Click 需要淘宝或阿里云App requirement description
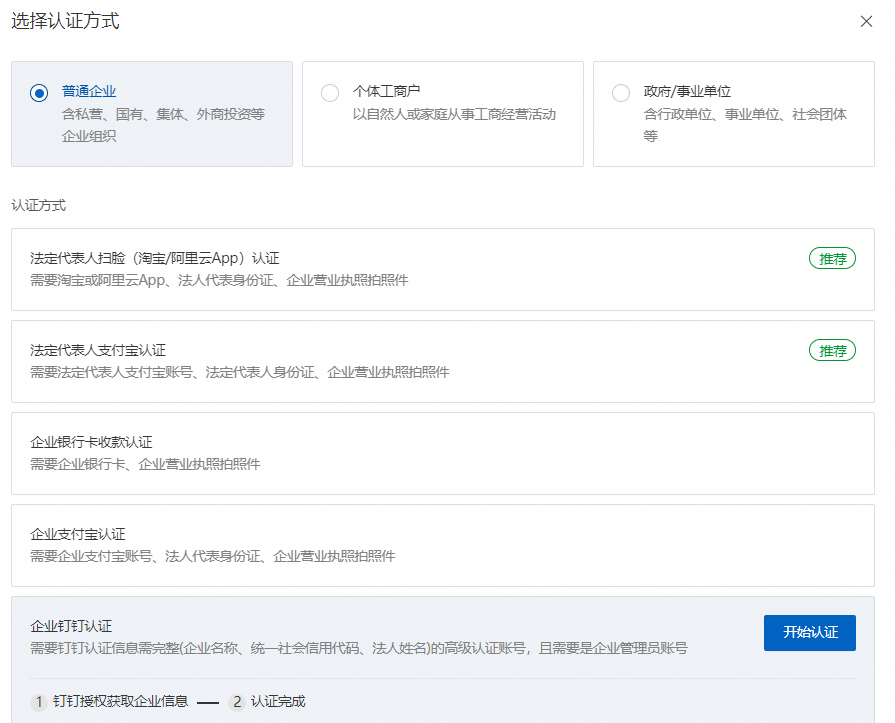Screen dimensions: 895x723 pos(219,280)
